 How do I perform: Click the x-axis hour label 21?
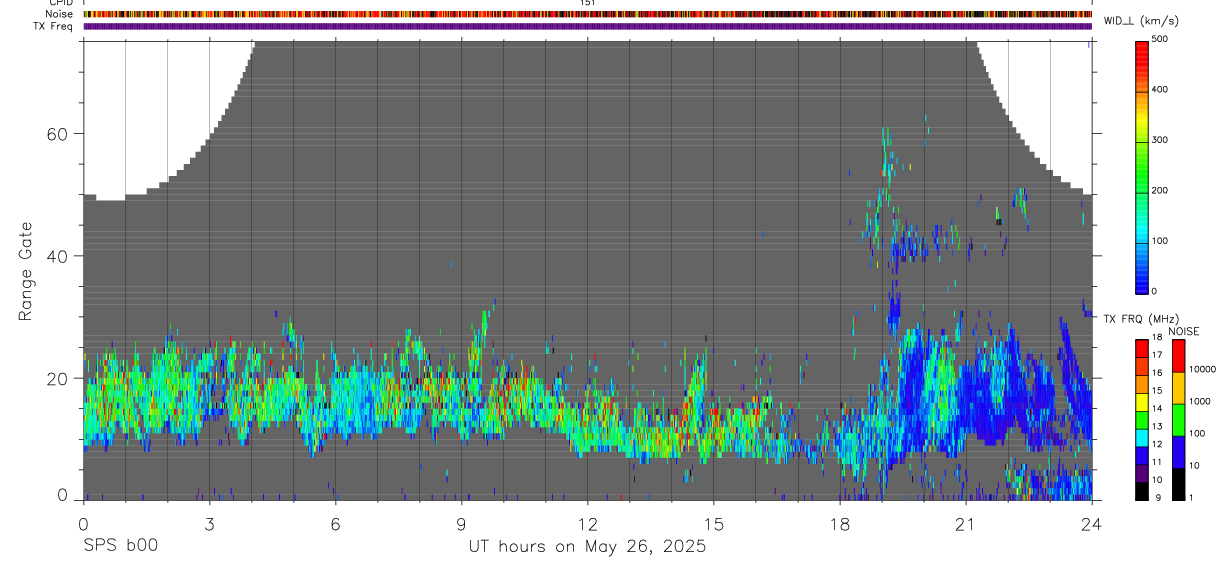(x=966, y=523)
